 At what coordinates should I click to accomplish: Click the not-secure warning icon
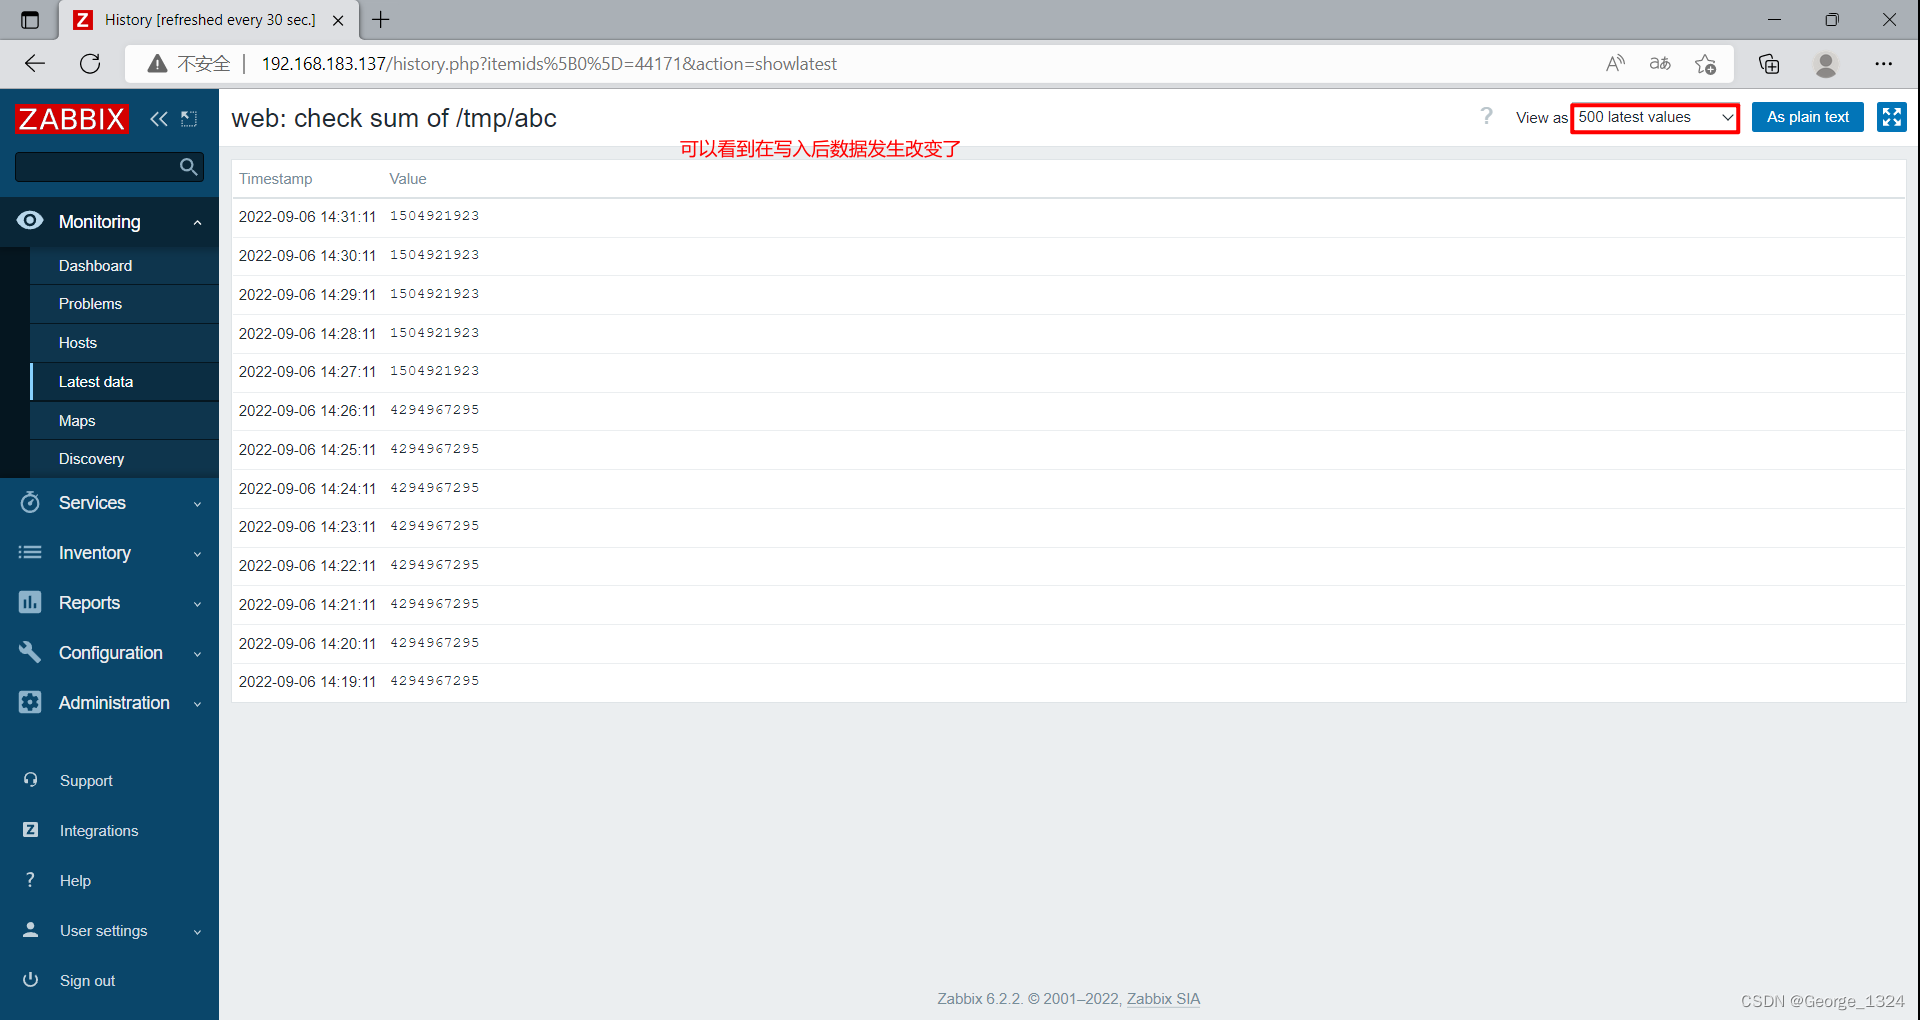coord(157,64)
